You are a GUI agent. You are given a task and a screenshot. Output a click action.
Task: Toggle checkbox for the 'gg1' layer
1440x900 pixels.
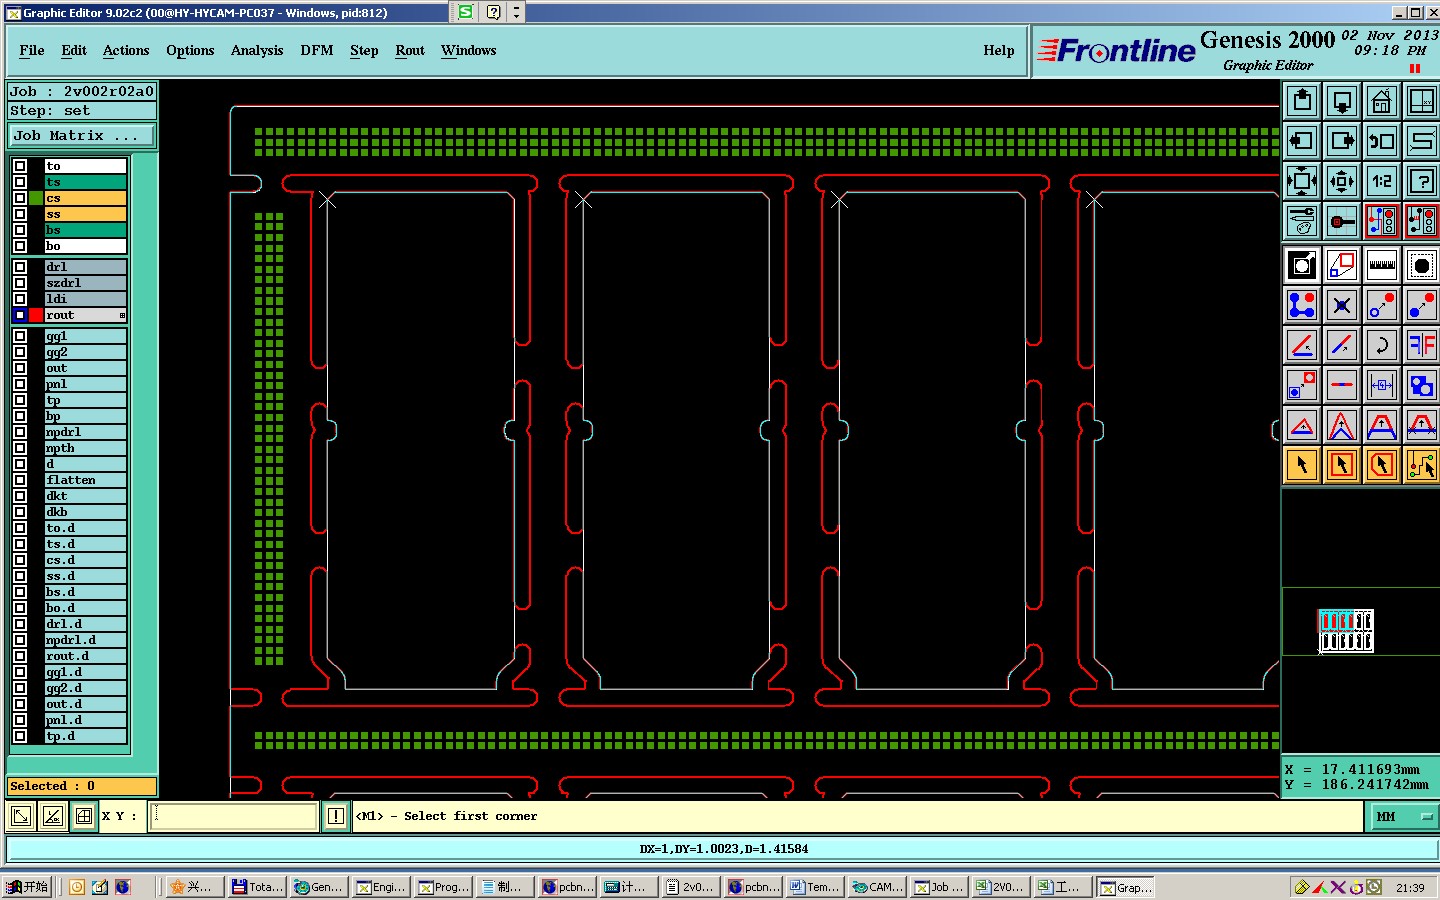pos(20,336)
